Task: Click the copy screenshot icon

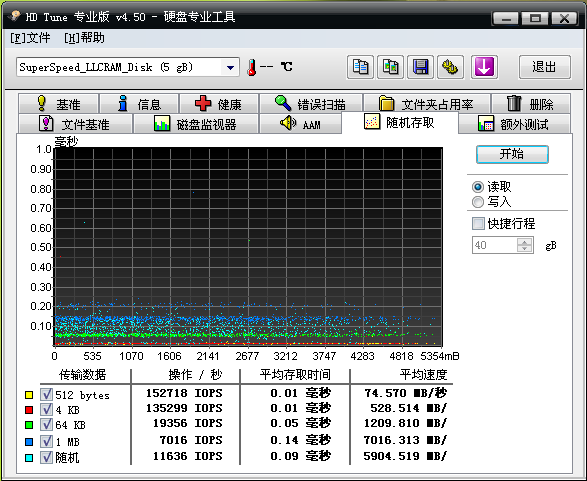Action: [390, 67]
